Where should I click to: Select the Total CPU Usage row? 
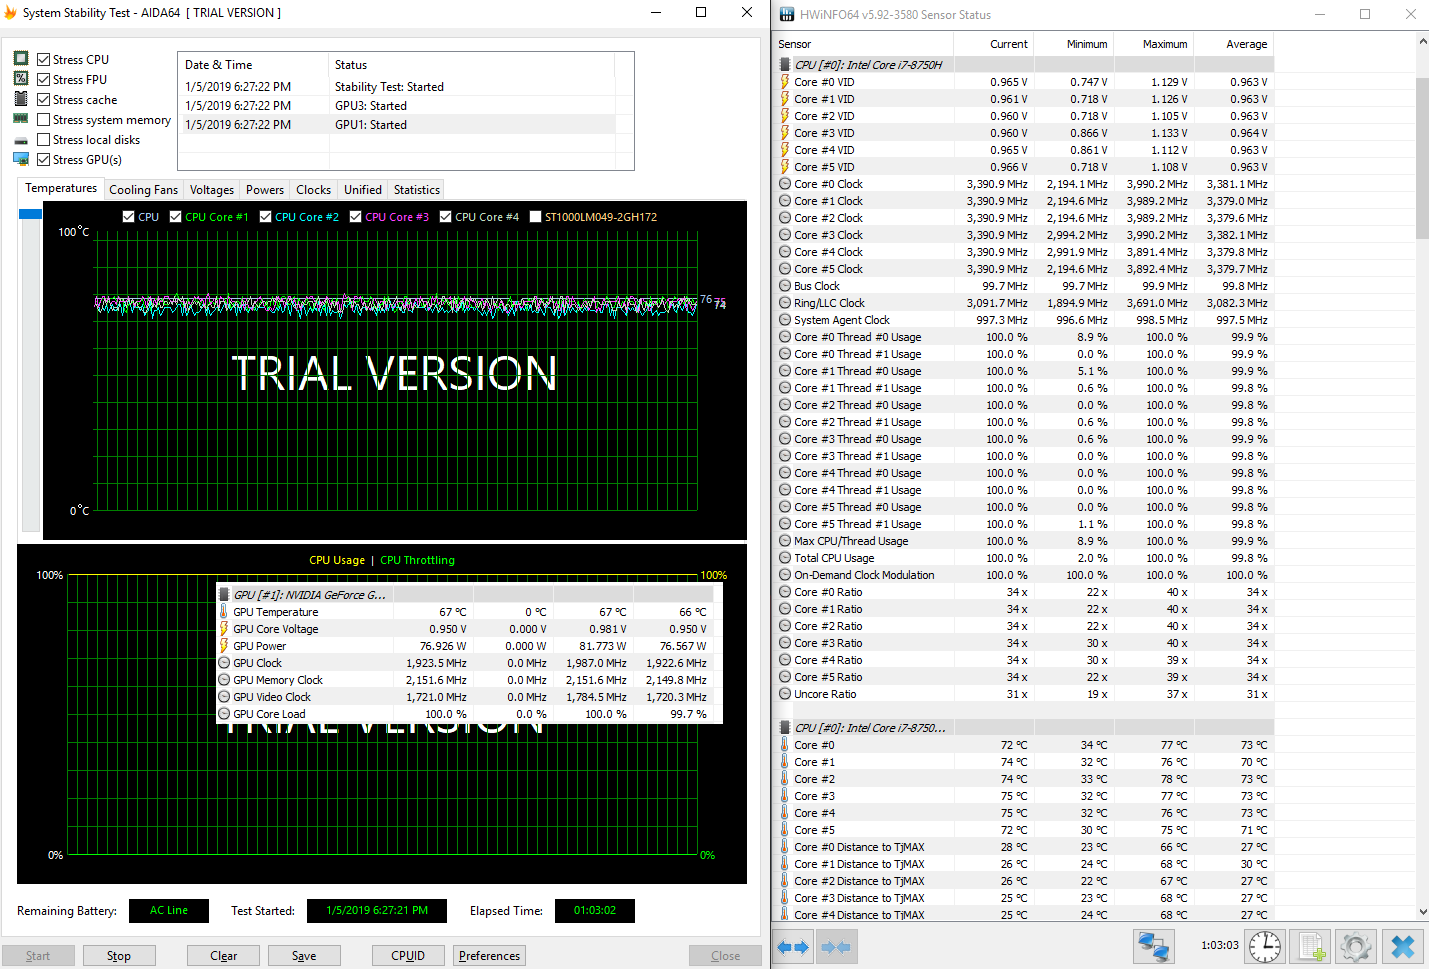pos(1024,558)
